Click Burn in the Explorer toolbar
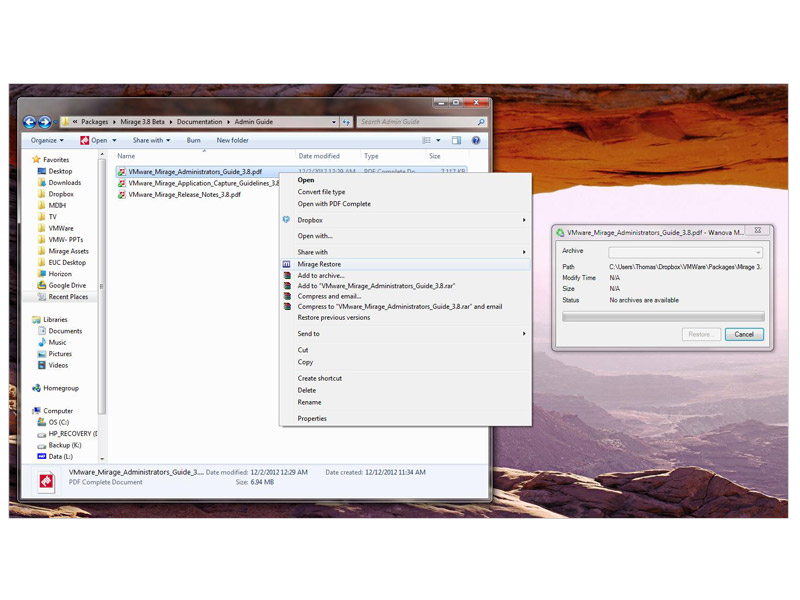 (193, 140)
